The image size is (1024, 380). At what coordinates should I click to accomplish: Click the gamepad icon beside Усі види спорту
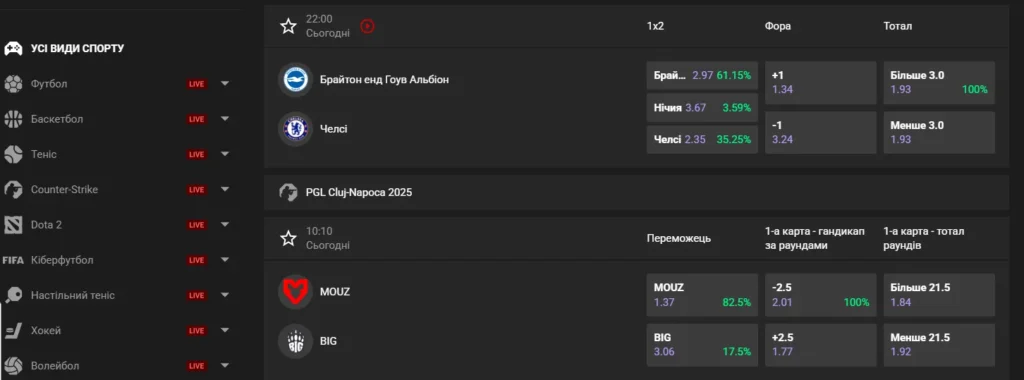coord(13,48)
